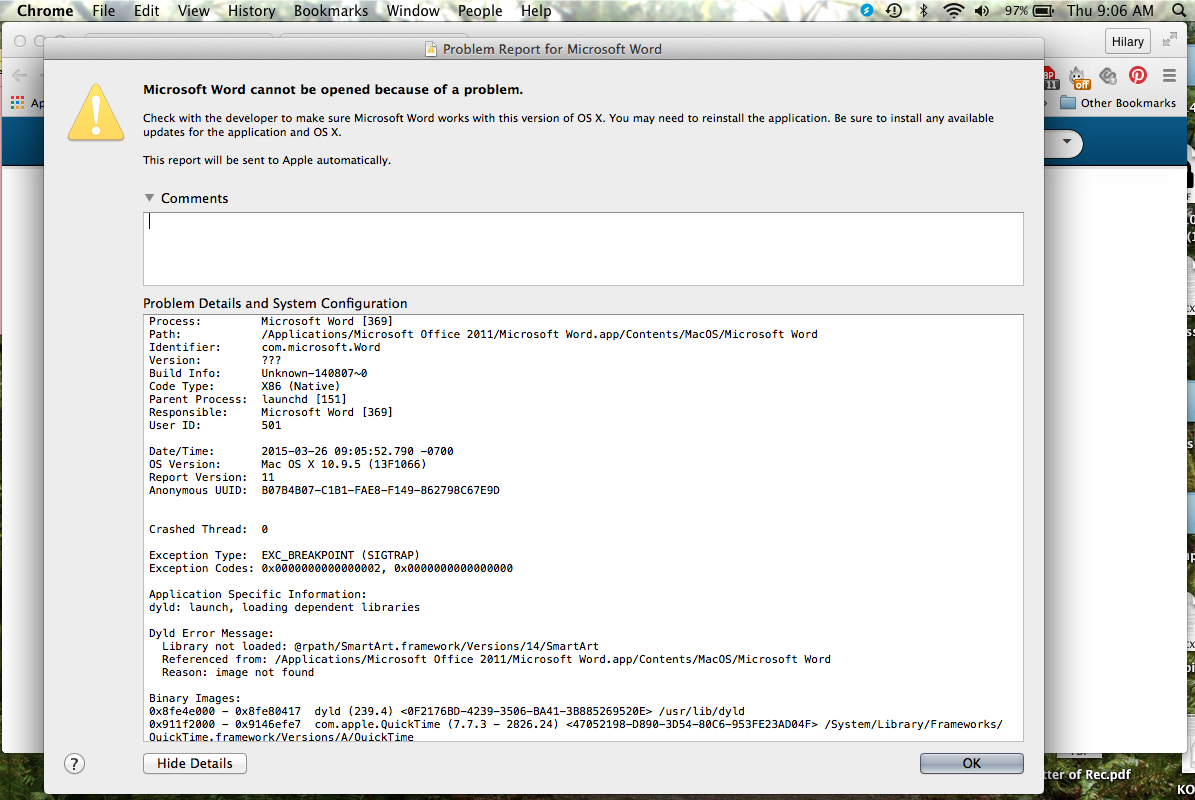Image resolution: width=1195 pixels, height=800 pixels.
Task: Open the View menu
Action: (194, 11)
